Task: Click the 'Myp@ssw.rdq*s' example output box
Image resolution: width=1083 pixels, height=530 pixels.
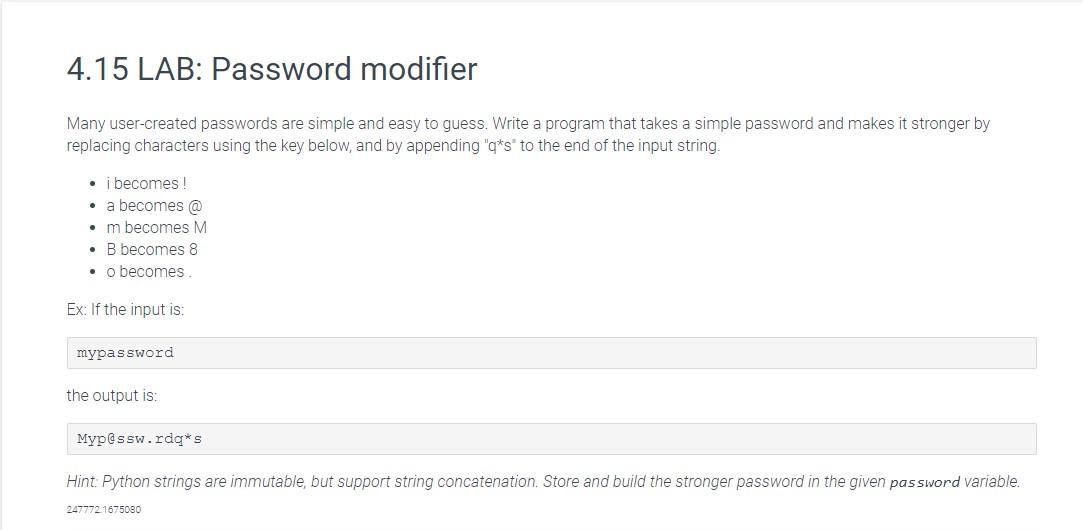Action: coord(551,439)
